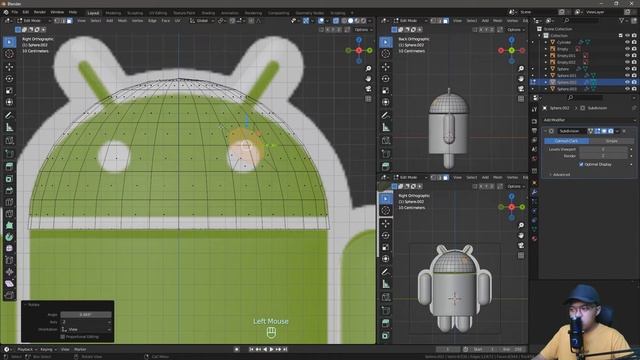Switch to solid shading mode in main viewport
Image resolution: width=640 pixels, height=360 pixels.
(351, 20)
